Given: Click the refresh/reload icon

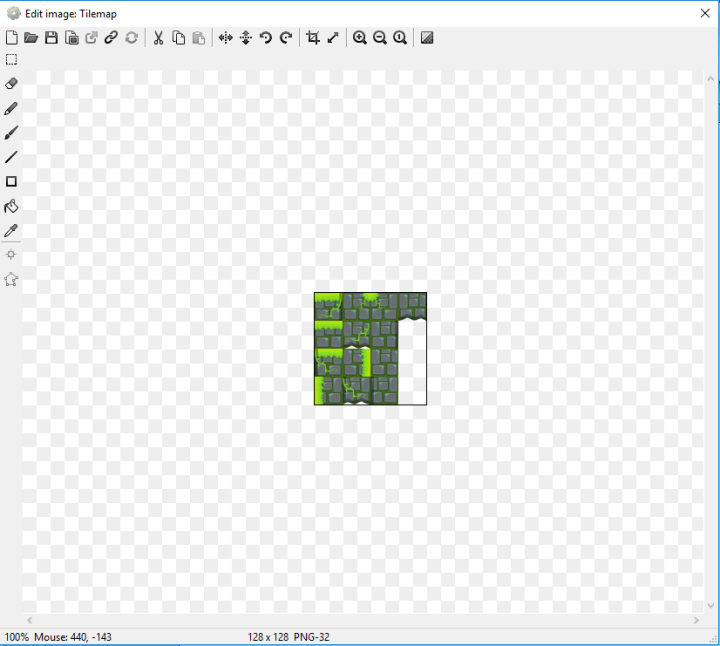Looking at the screenshot, I should click(x=132, y=38).
